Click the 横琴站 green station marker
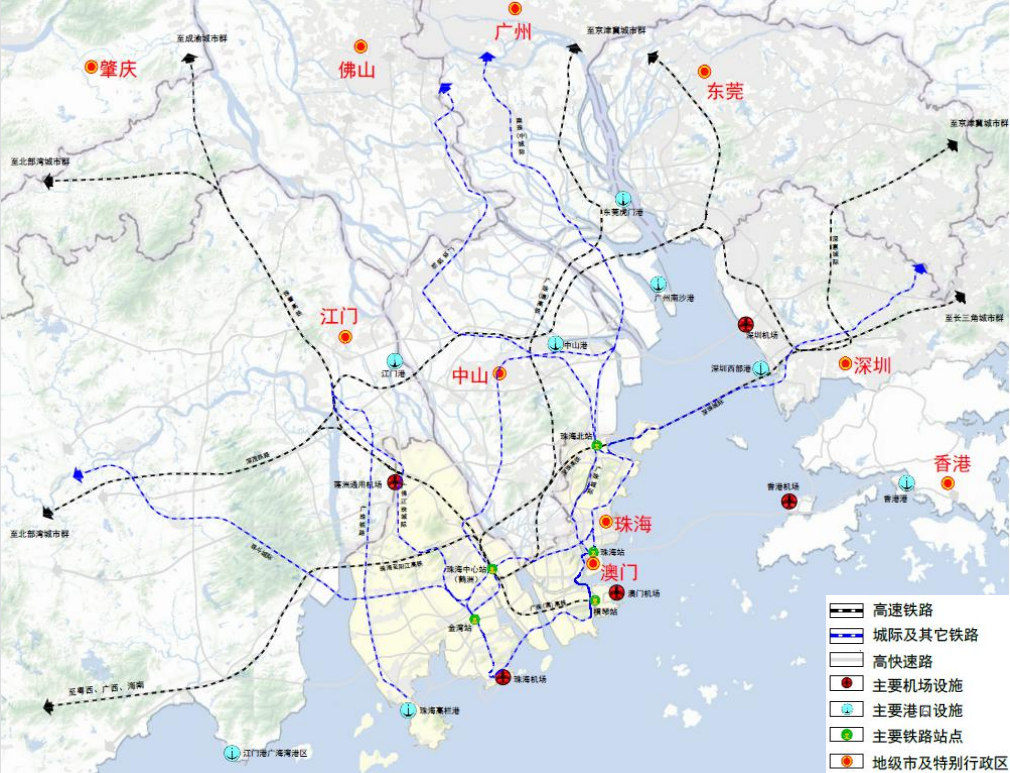1010x773 pixels. [x=595, y=600]
